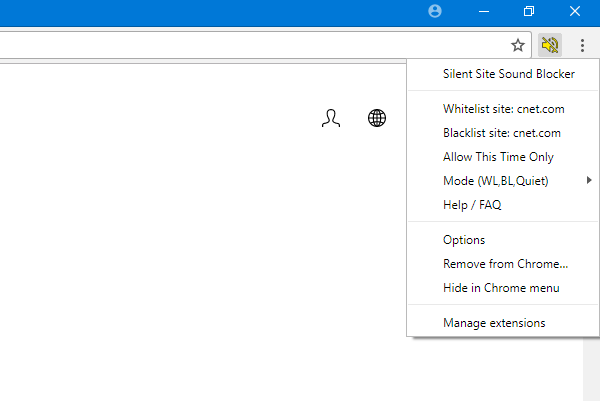Viewport: 600px width, 401px height.
Task: Open the Chrome three-dot menu
Action: coord(582,45)
